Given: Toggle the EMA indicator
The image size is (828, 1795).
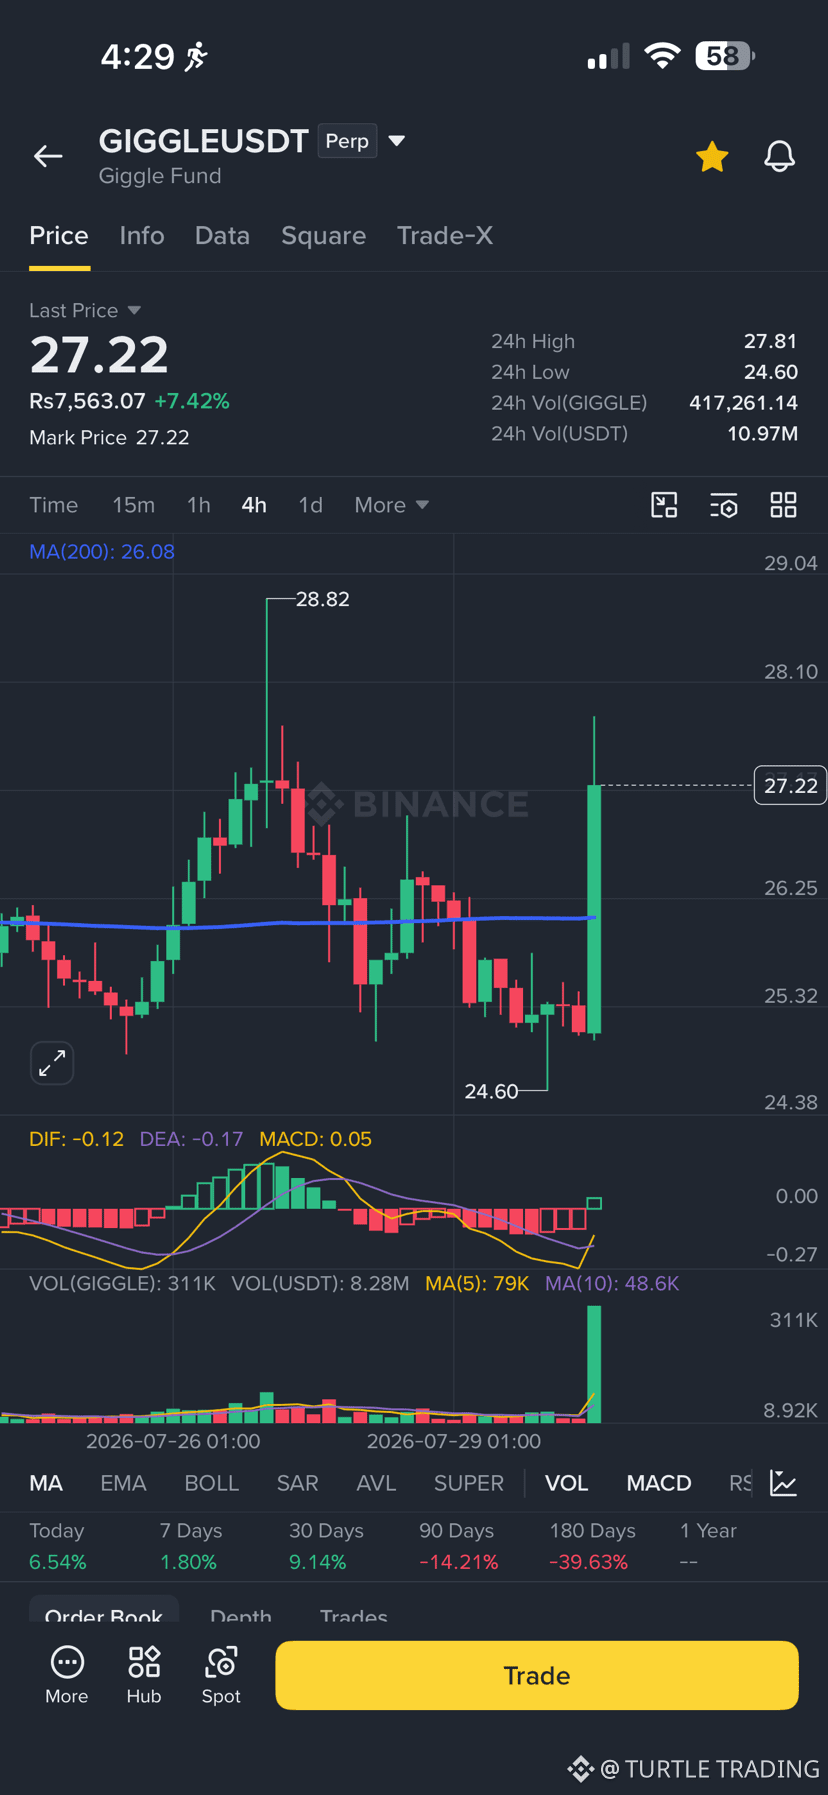Looking at the screenshot, I should (x=124, y=1483).
